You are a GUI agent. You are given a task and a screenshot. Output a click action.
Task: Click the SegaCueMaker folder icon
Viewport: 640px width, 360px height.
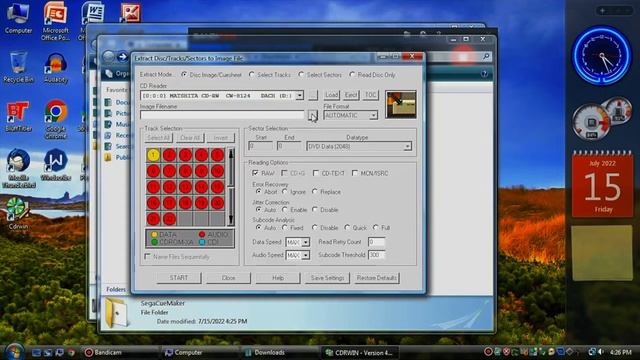click(116, 312)
